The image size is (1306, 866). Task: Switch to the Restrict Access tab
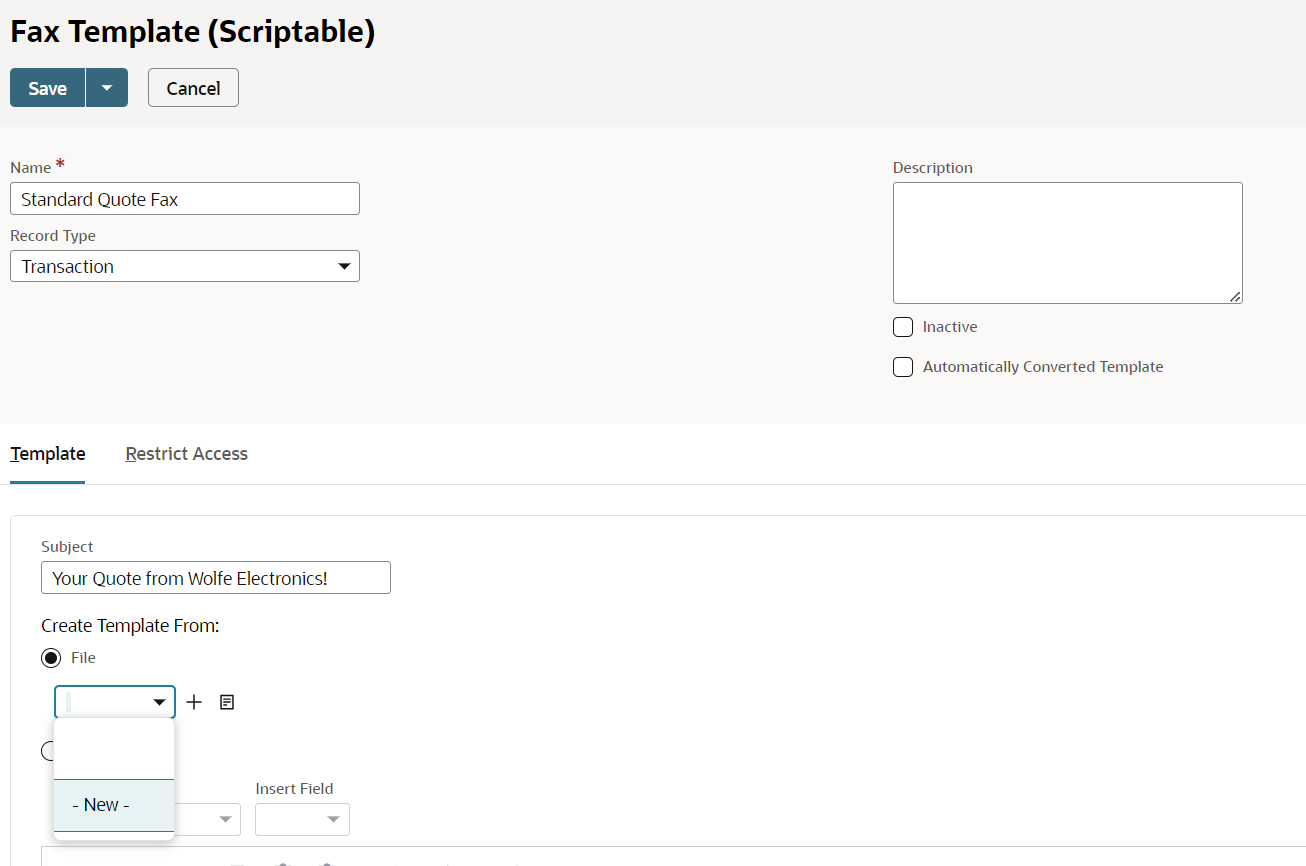coord(186,454)
